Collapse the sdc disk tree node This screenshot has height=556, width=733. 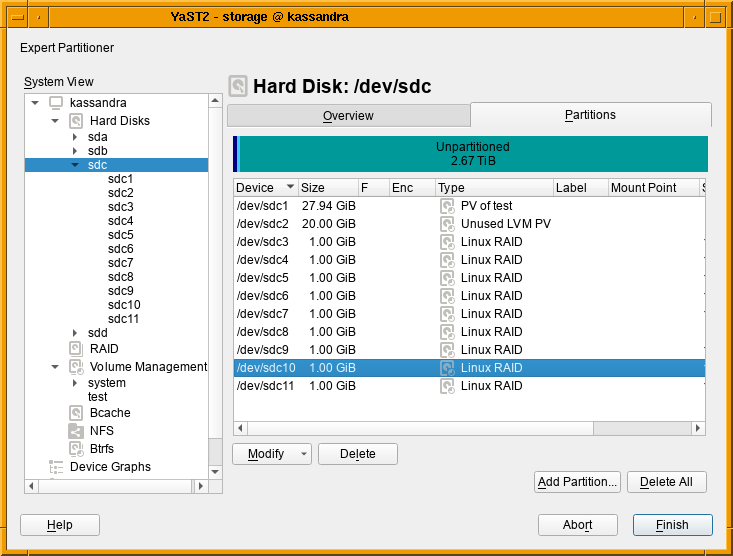pyautogui.click(x=74, y=165)
